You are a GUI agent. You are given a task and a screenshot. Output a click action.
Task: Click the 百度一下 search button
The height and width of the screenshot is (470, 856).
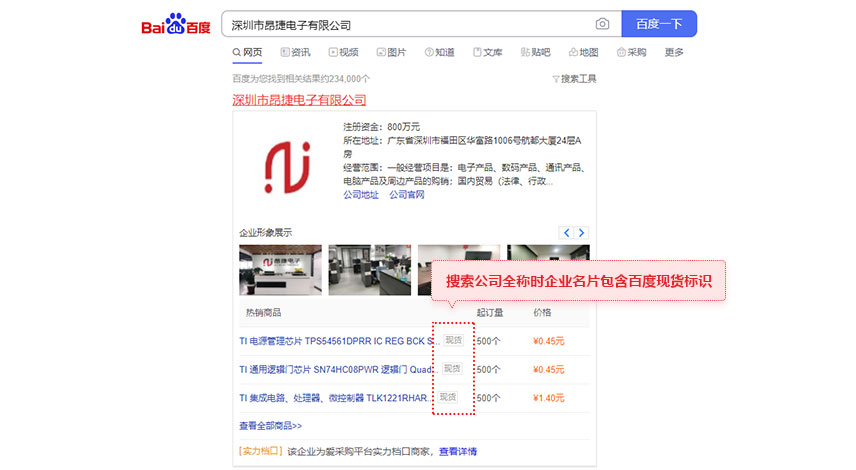(x=658, y=24)
